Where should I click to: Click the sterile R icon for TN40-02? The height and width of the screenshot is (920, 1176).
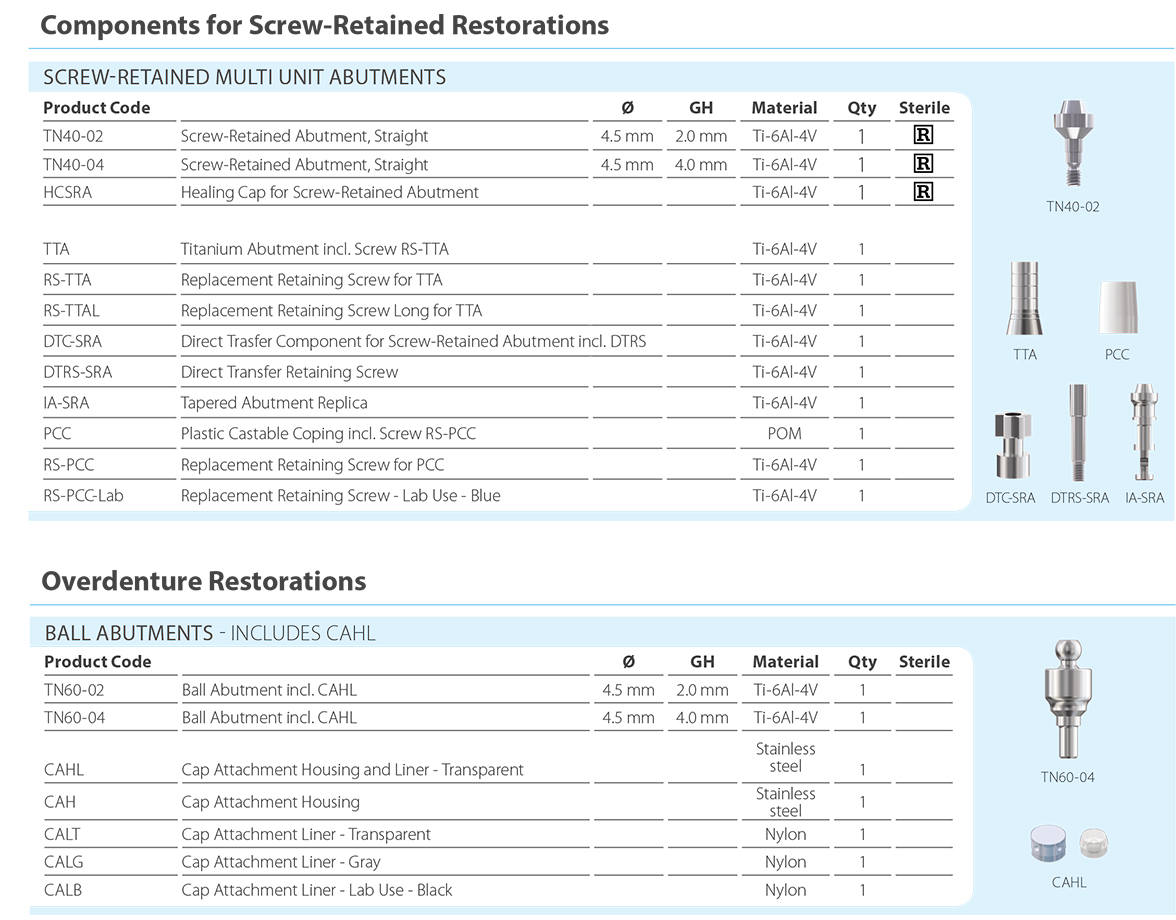coord(924,136)
